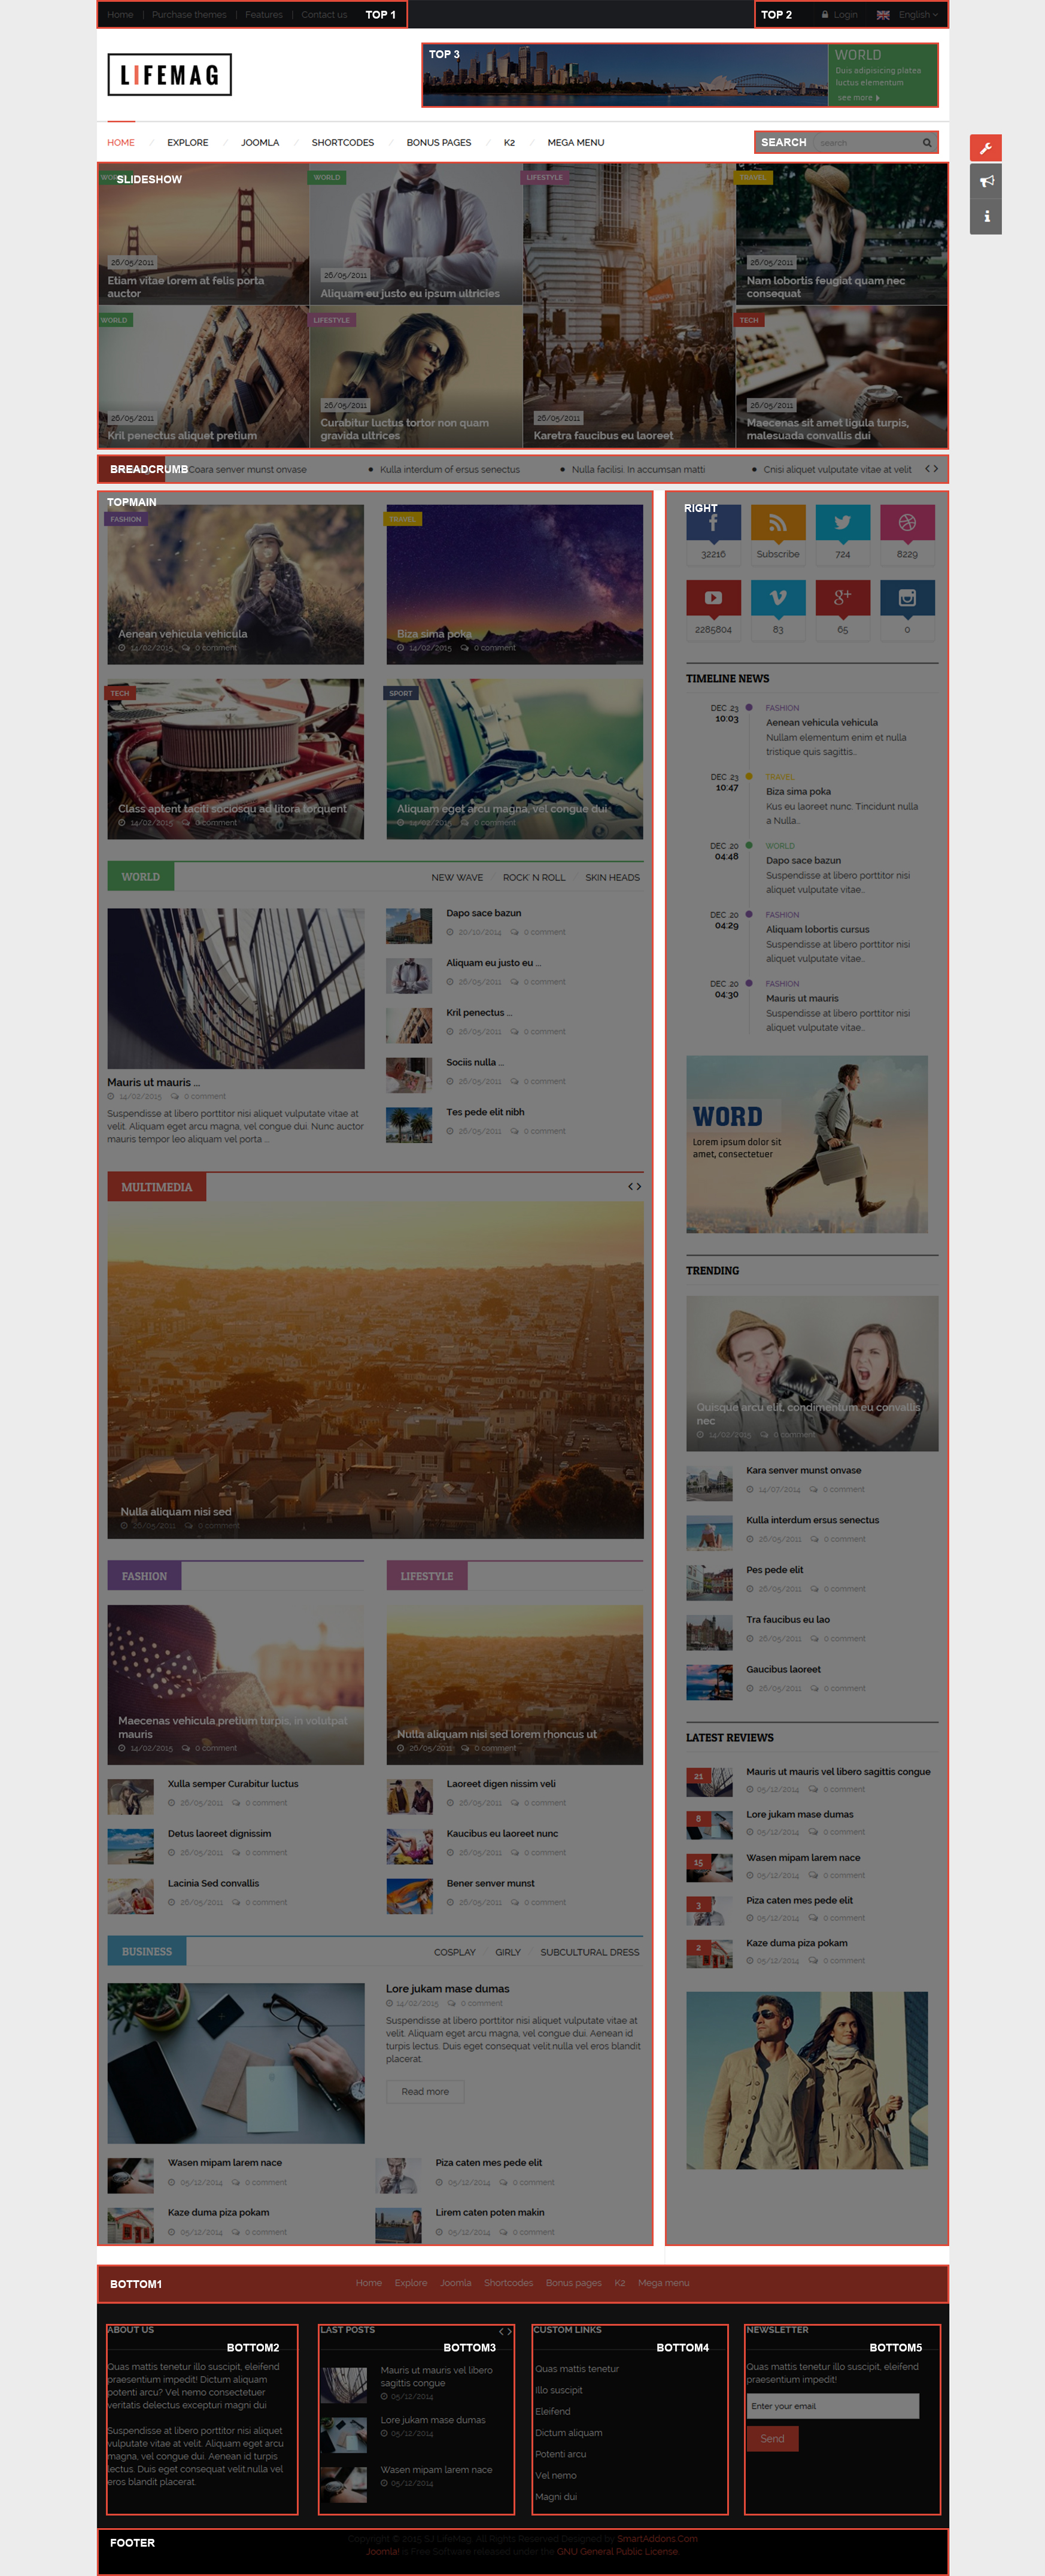
Task: Click the Twitter icon showing 724
Action: point(842,522)
